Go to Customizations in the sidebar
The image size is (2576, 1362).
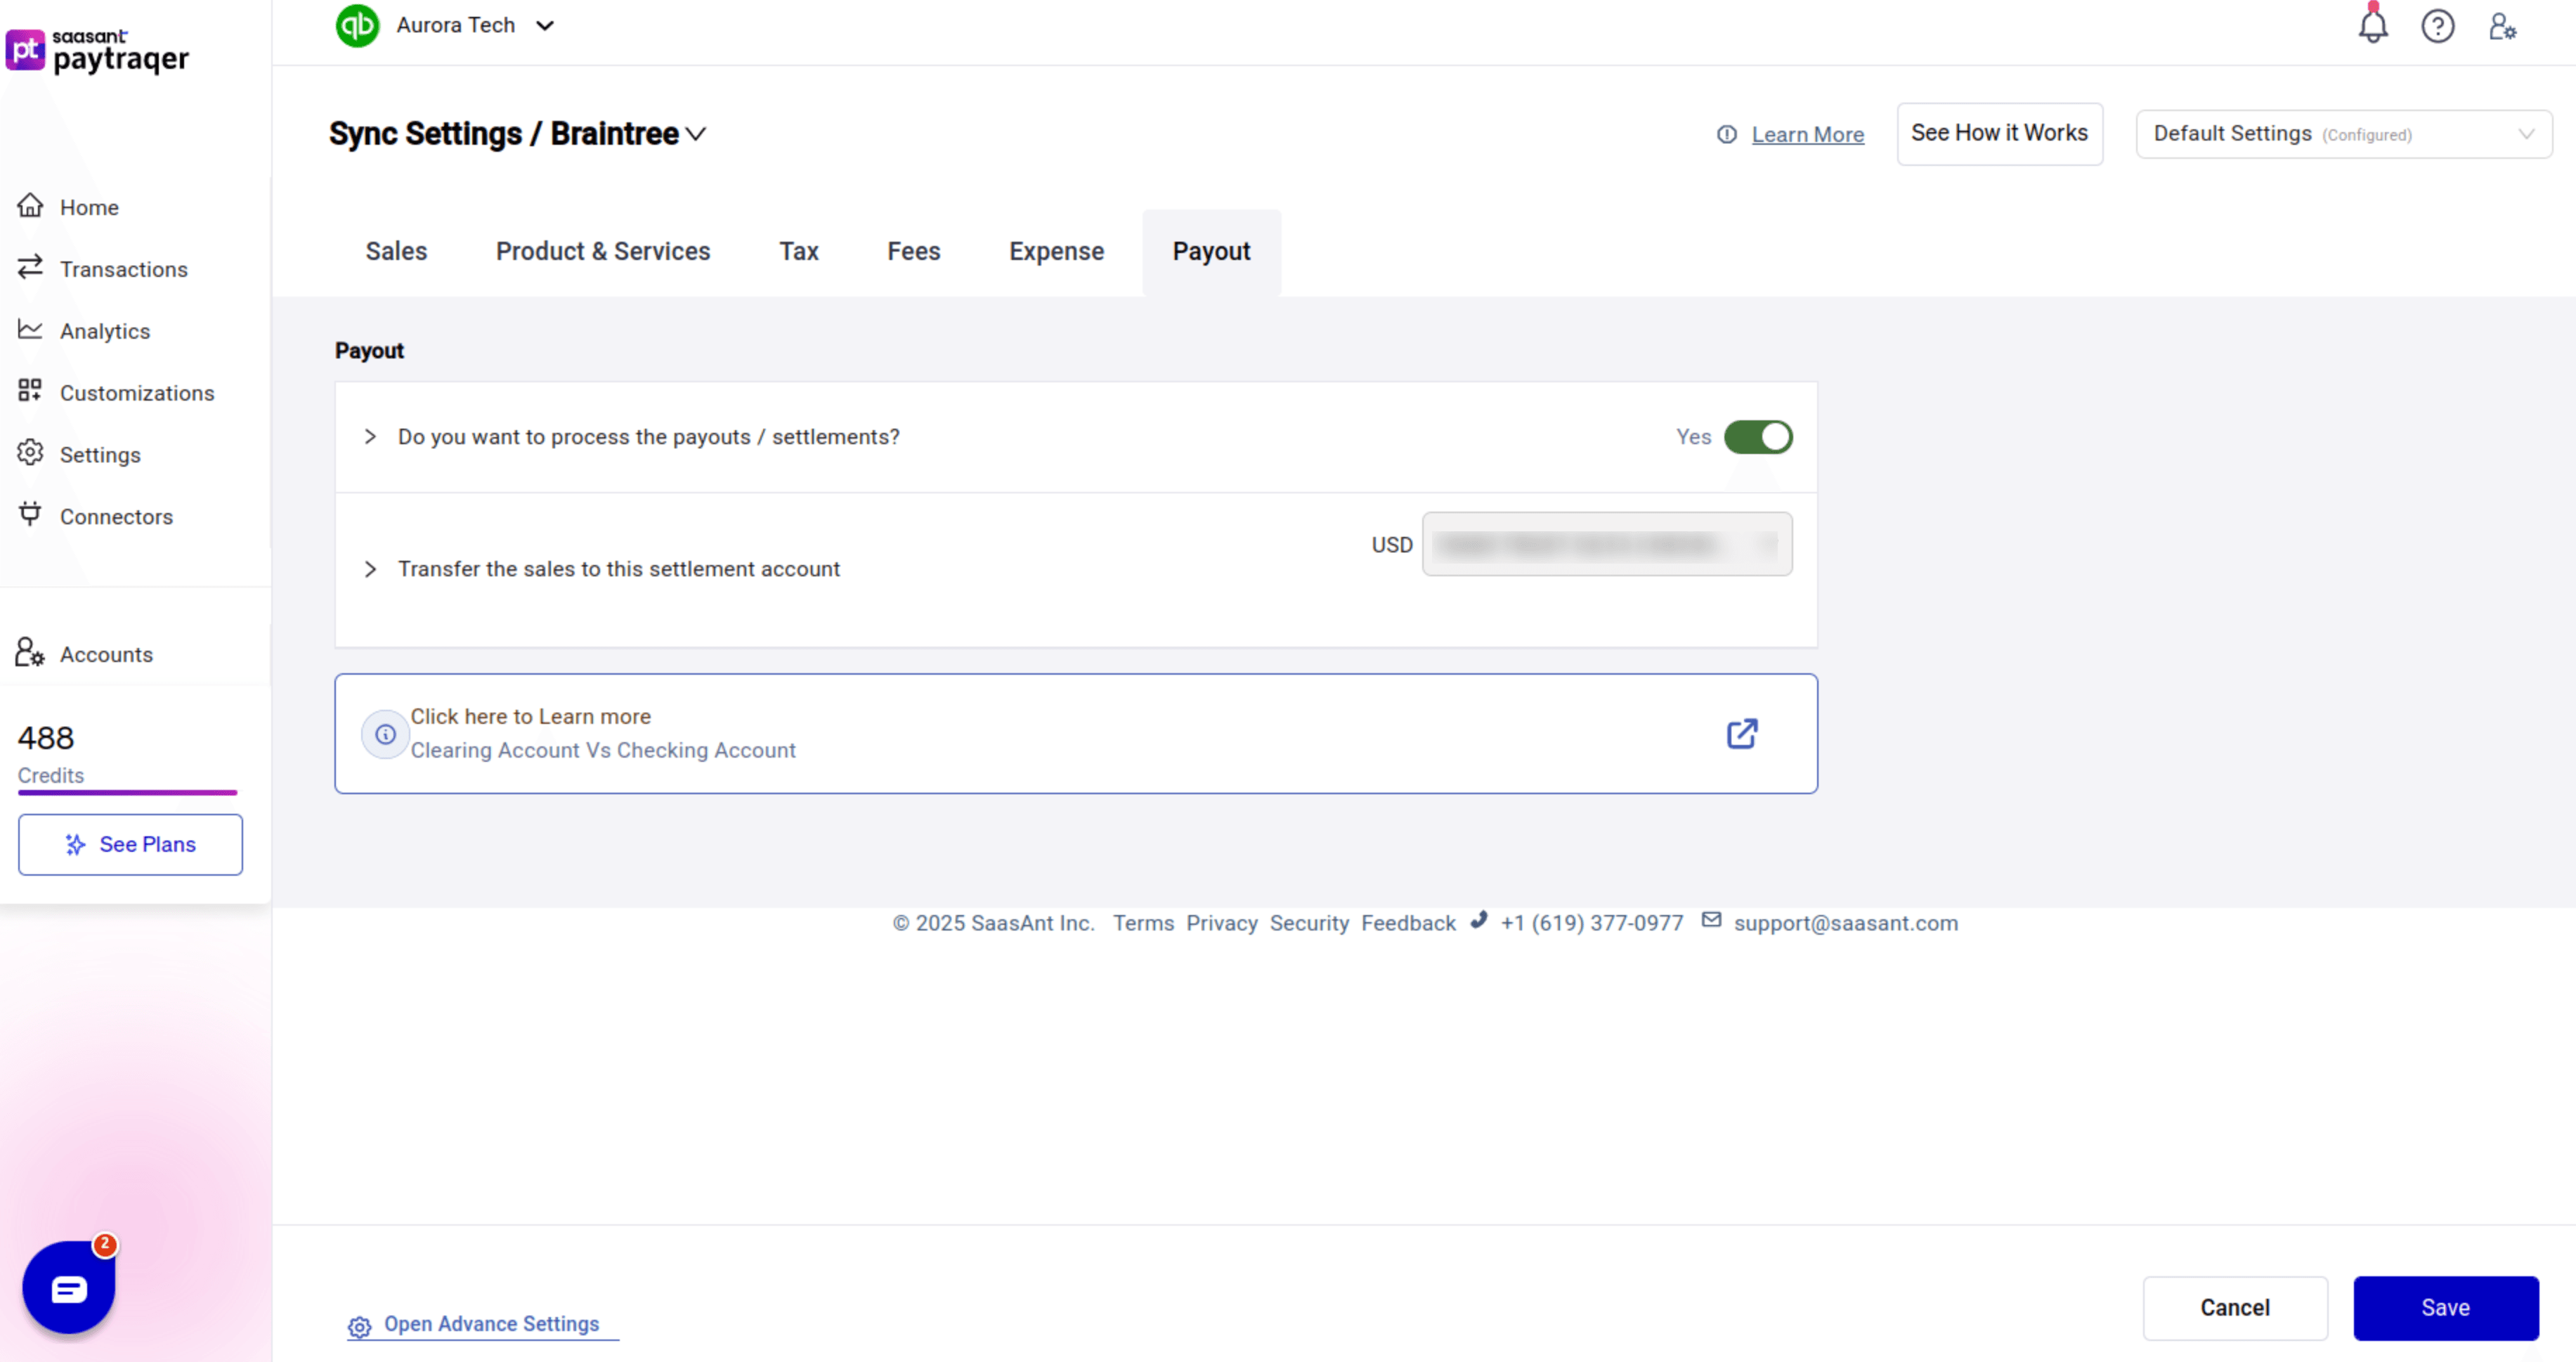coord(136,393)
